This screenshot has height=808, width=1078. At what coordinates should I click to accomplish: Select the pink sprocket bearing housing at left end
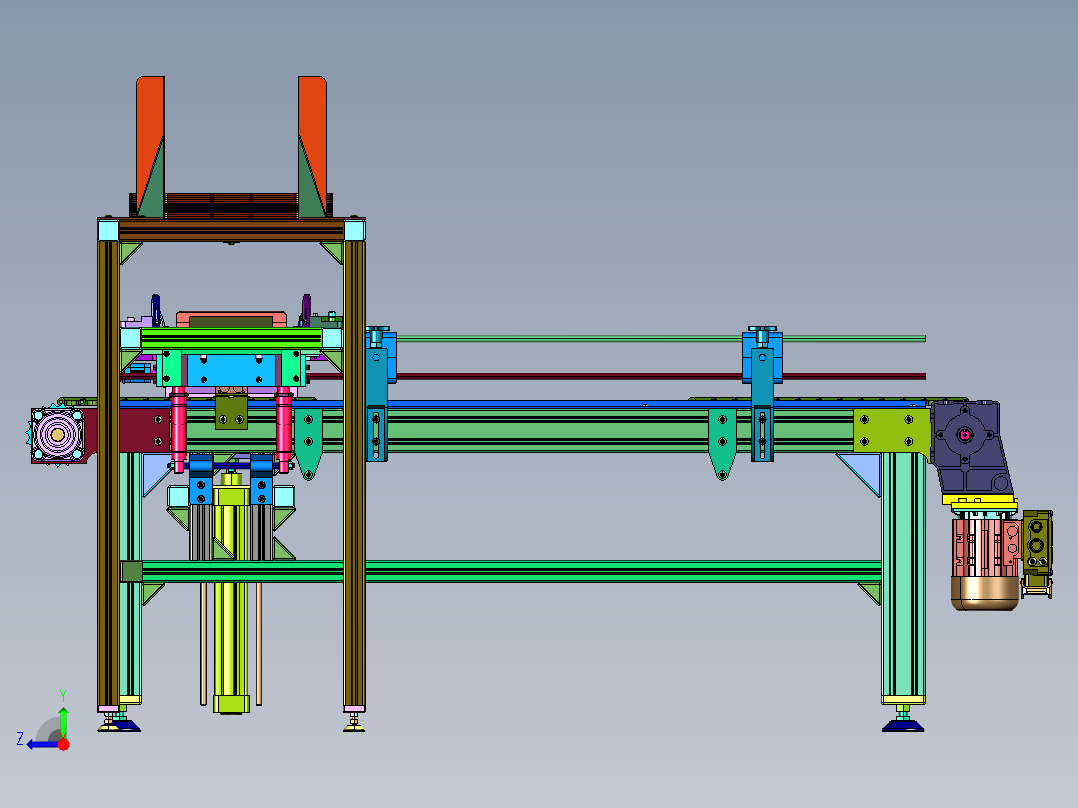[58, 435]
